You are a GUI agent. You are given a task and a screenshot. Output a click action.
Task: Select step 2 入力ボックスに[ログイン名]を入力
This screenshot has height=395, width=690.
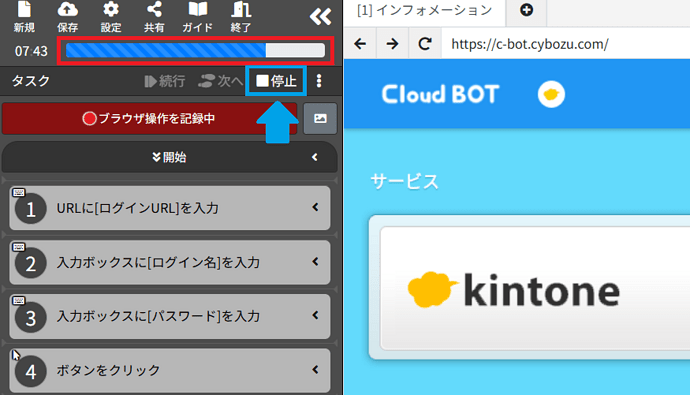tap(170, 262)
